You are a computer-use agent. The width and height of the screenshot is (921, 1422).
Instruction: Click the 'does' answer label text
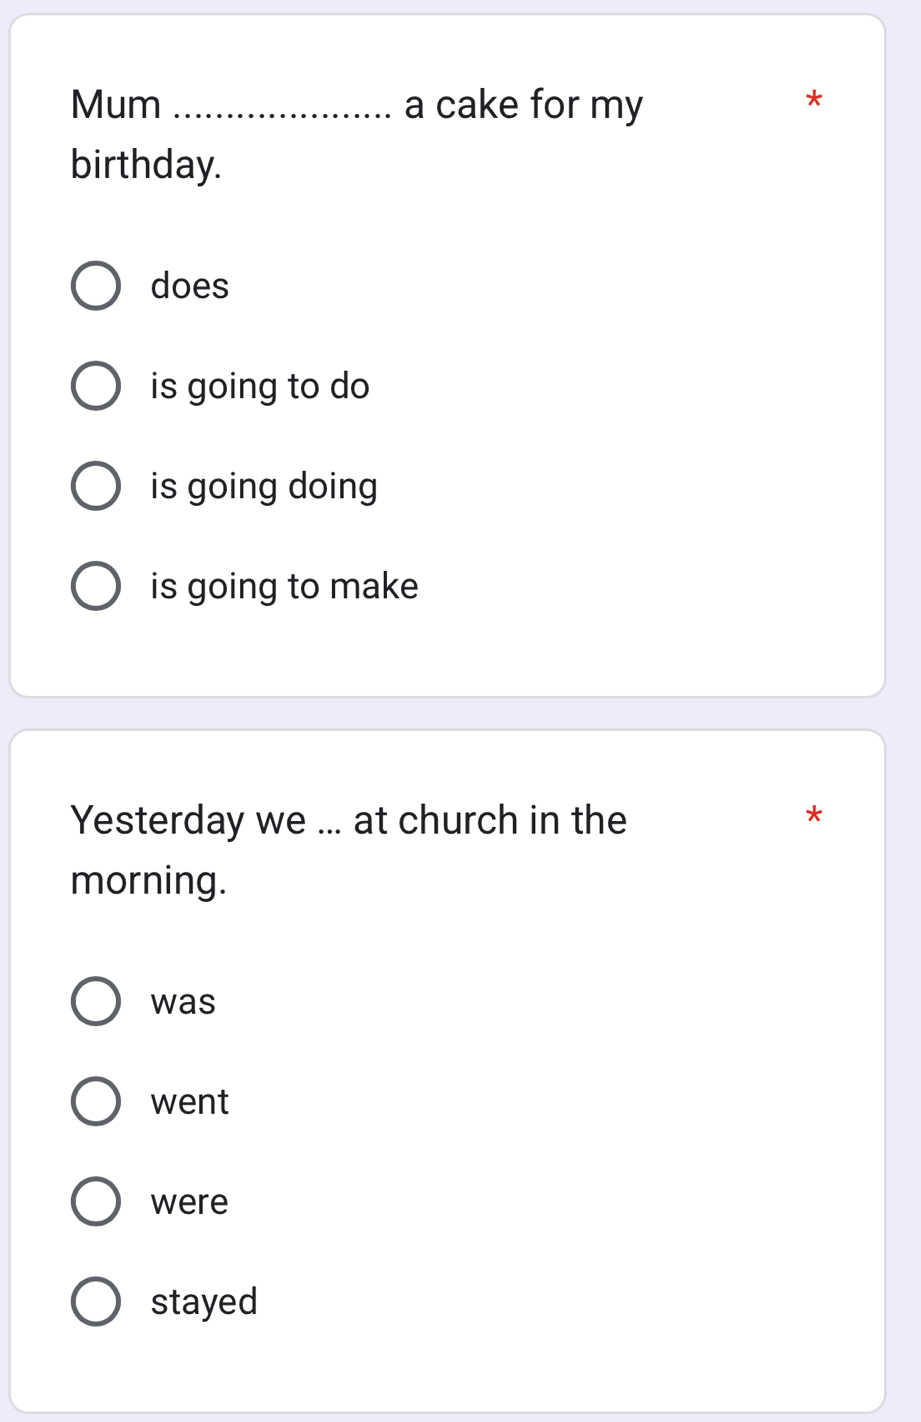(190, 286)
